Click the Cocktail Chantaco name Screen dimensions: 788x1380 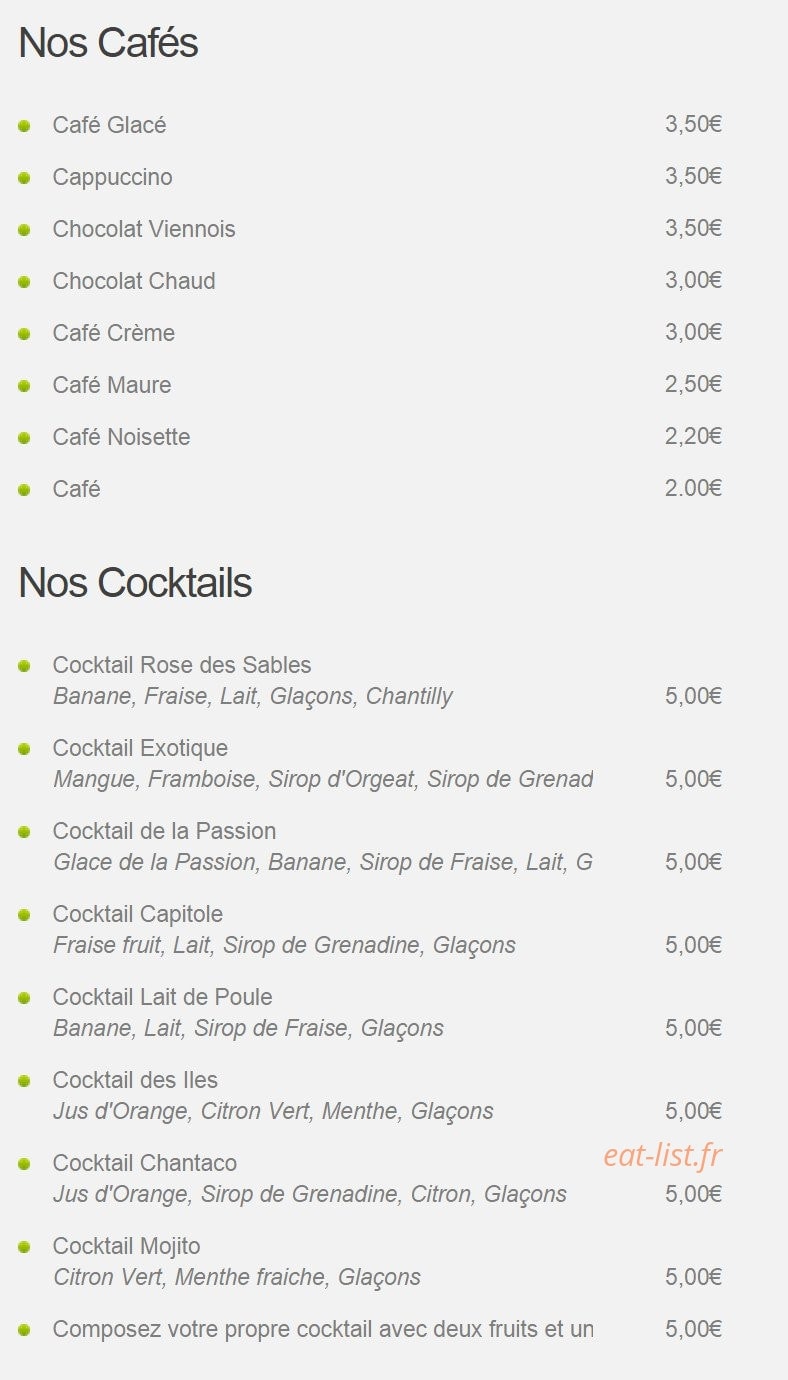145,1163
